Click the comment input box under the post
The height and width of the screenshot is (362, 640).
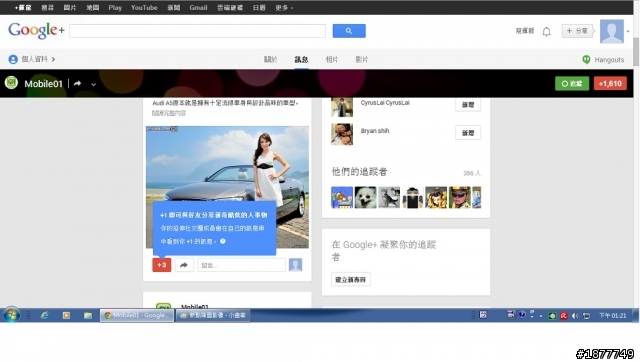coord(241,265)
